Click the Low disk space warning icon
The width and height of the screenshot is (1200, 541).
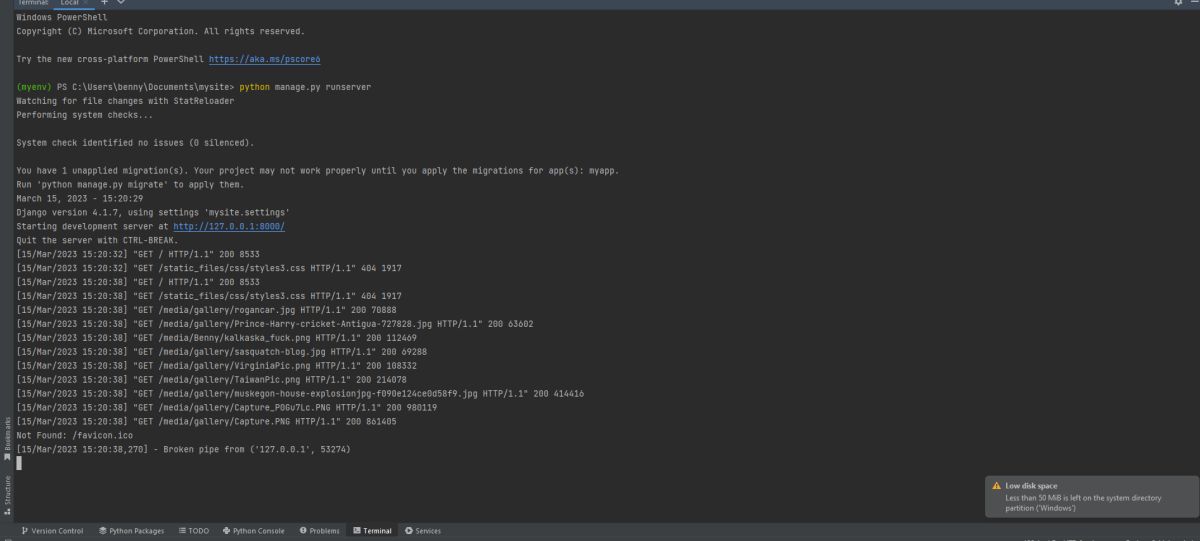click(996, 486)
